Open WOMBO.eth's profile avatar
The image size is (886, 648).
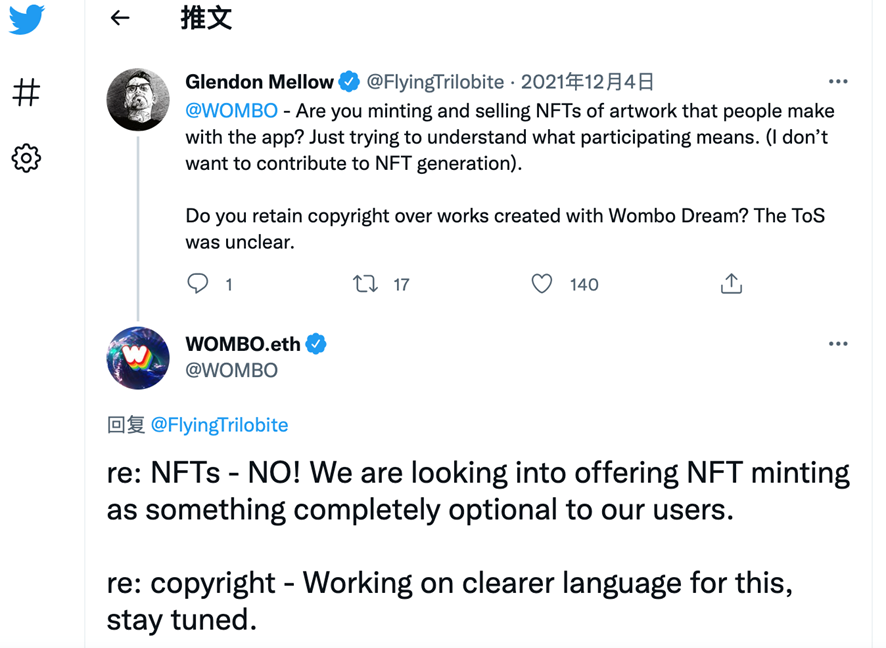click(138, 357)
